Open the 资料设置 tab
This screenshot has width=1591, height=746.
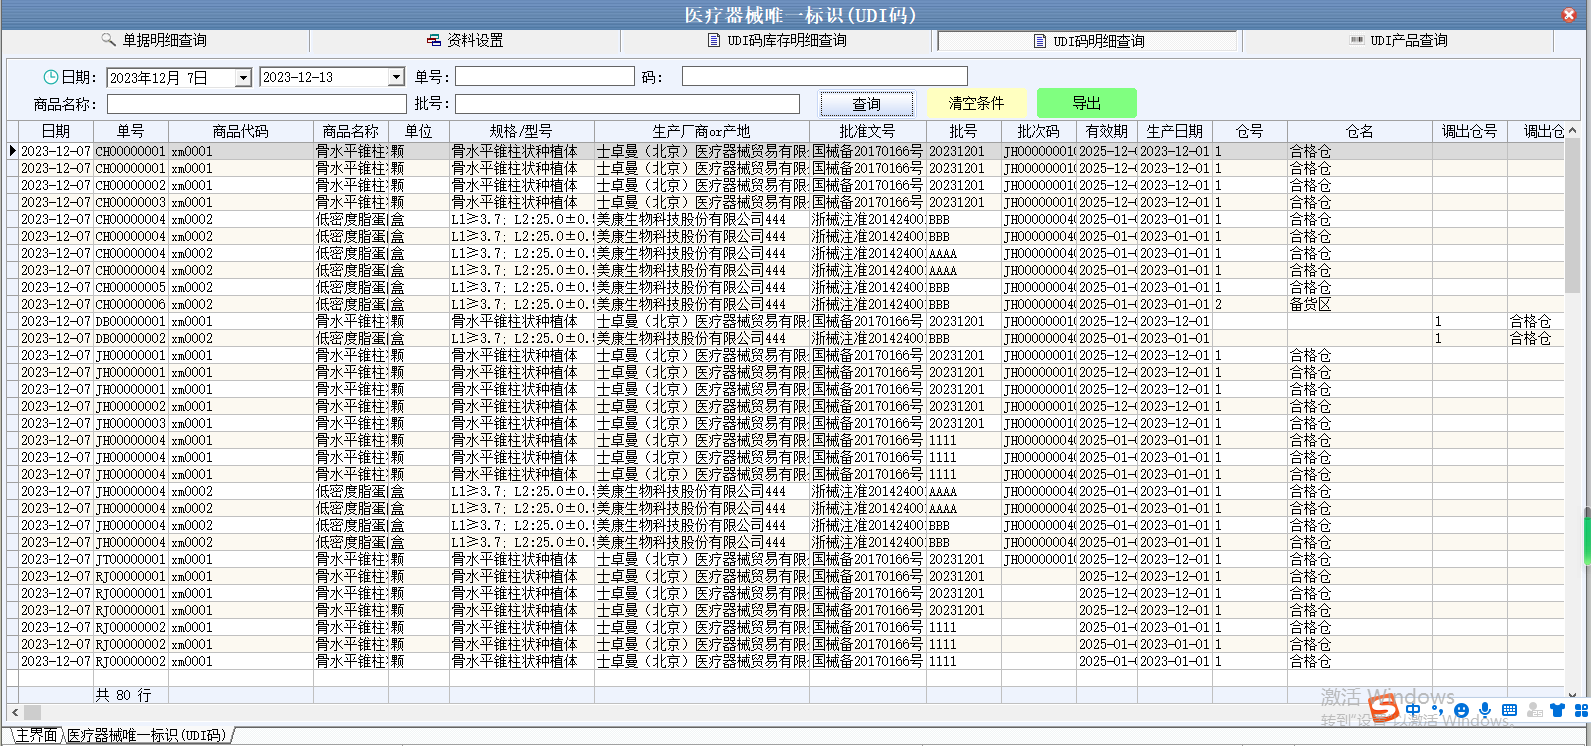pyautogui.click(x=465, y=41)
